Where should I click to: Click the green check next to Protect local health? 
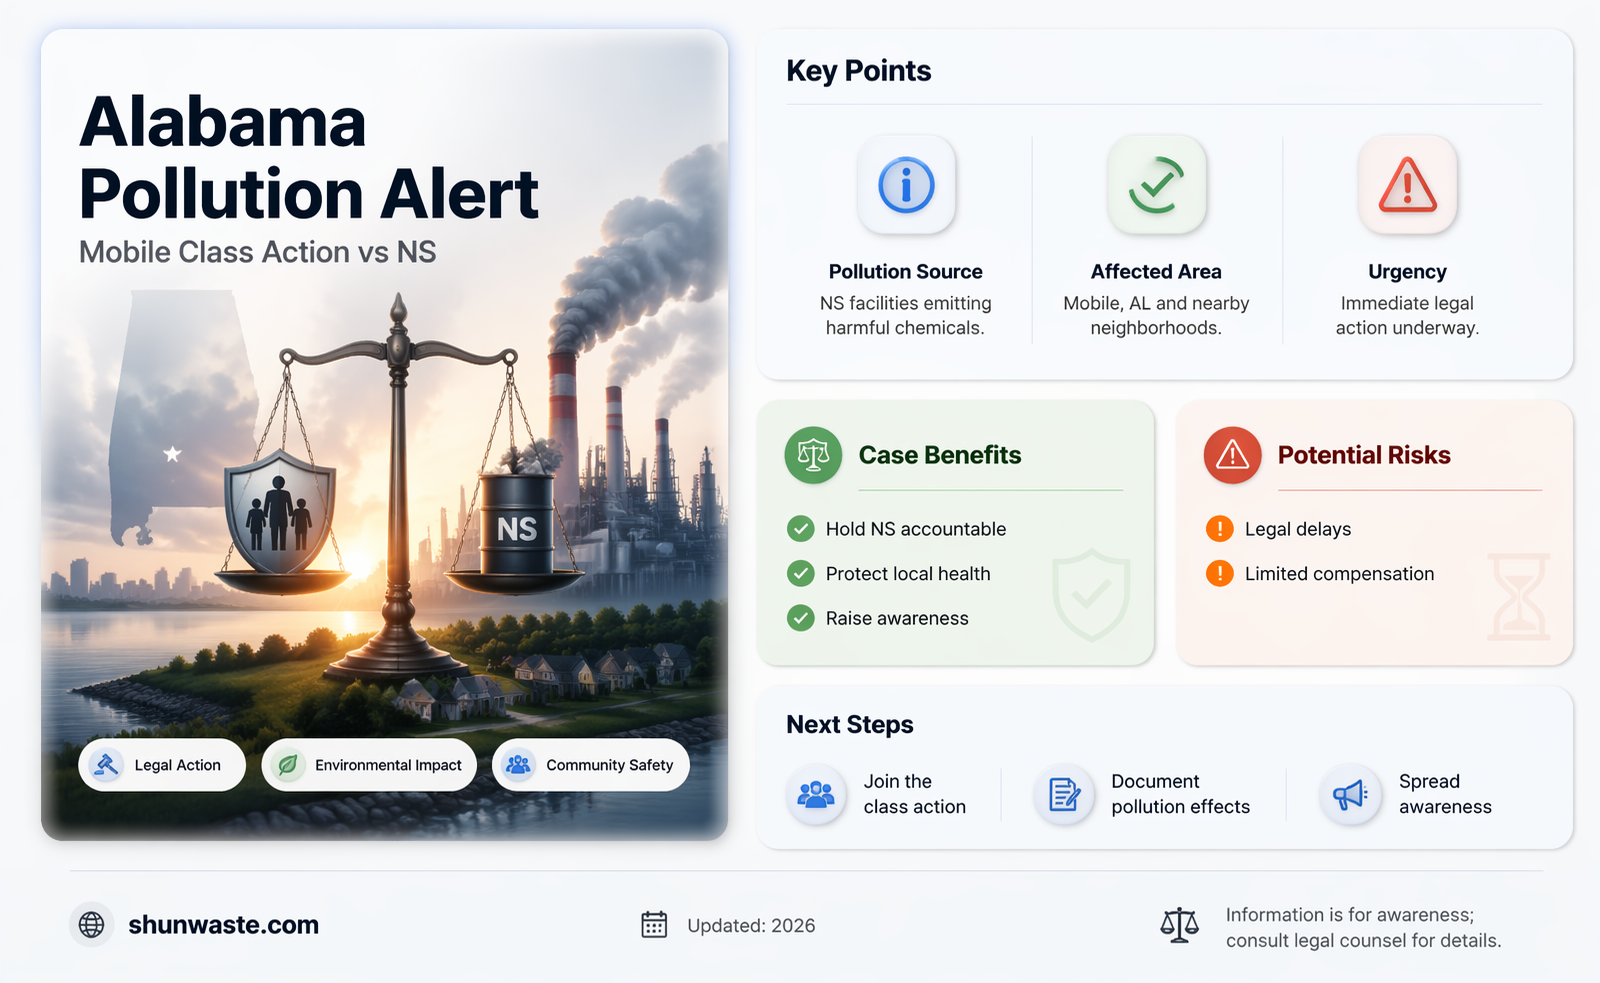(800, 573)
